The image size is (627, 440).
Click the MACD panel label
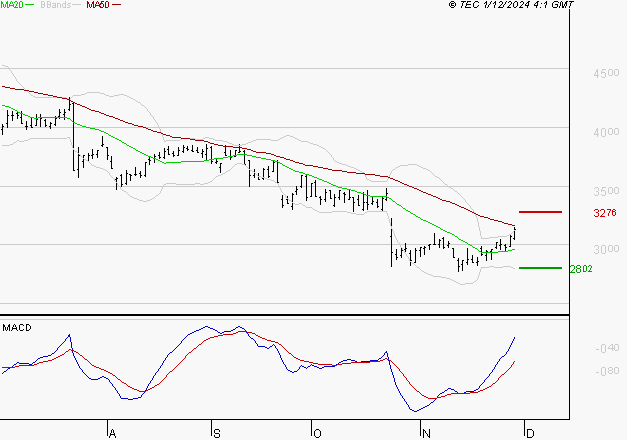tap(17, 328)
